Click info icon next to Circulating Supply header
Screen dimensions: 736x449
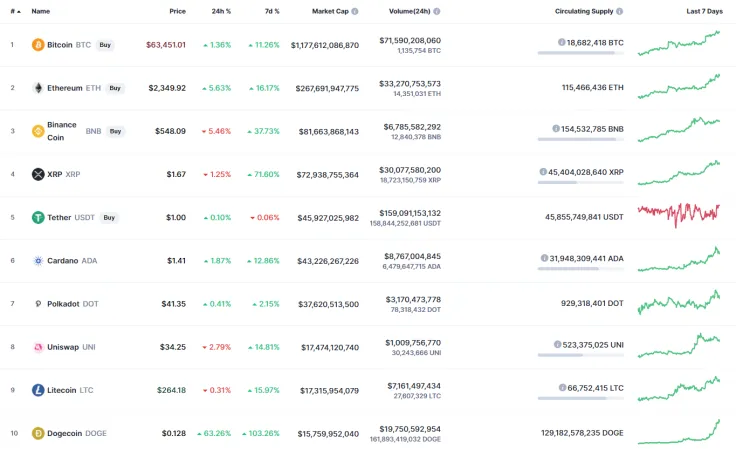(x=620, y=11)
